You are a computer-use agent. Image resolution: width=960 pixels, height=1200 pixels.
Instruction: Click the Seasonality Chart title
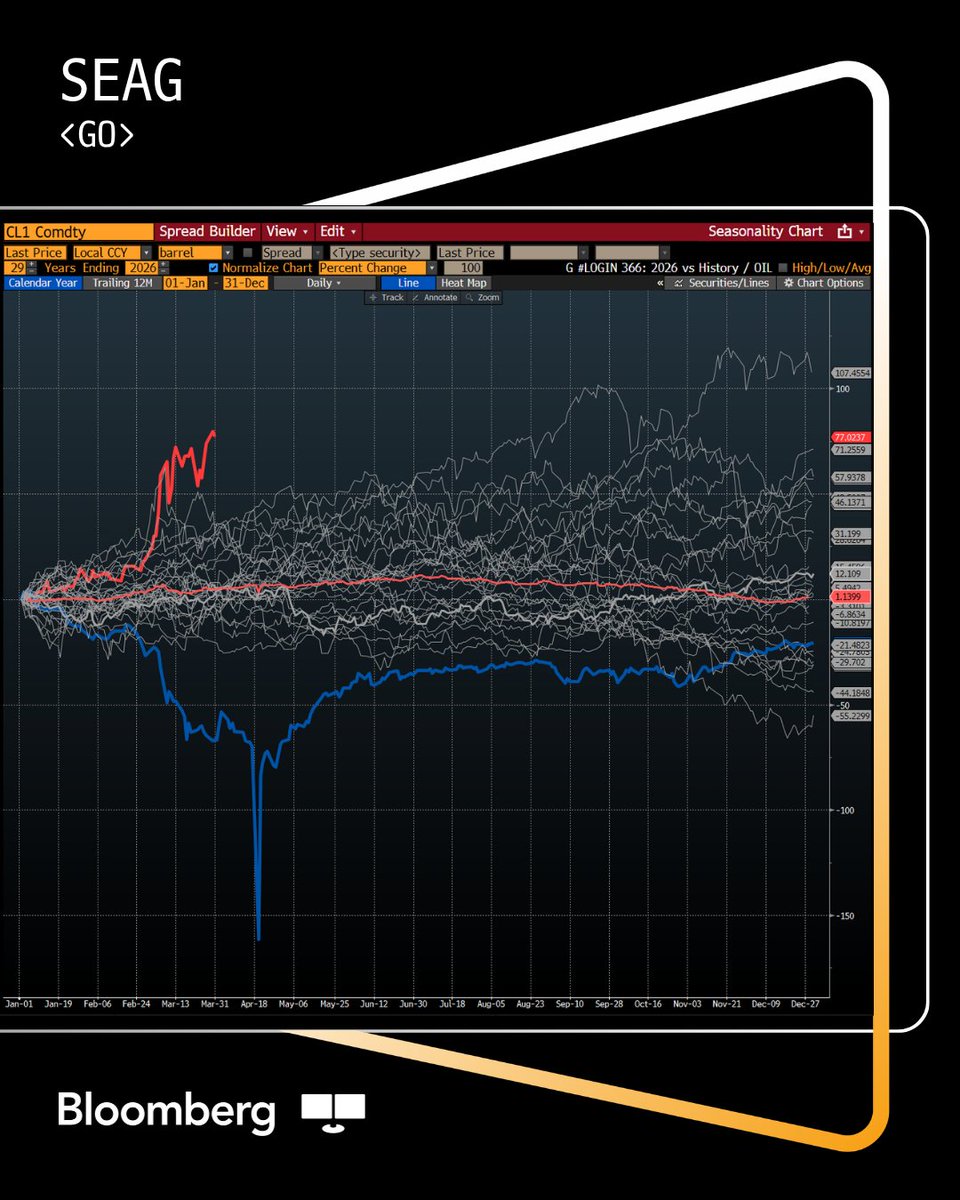[x=766, y=231]
